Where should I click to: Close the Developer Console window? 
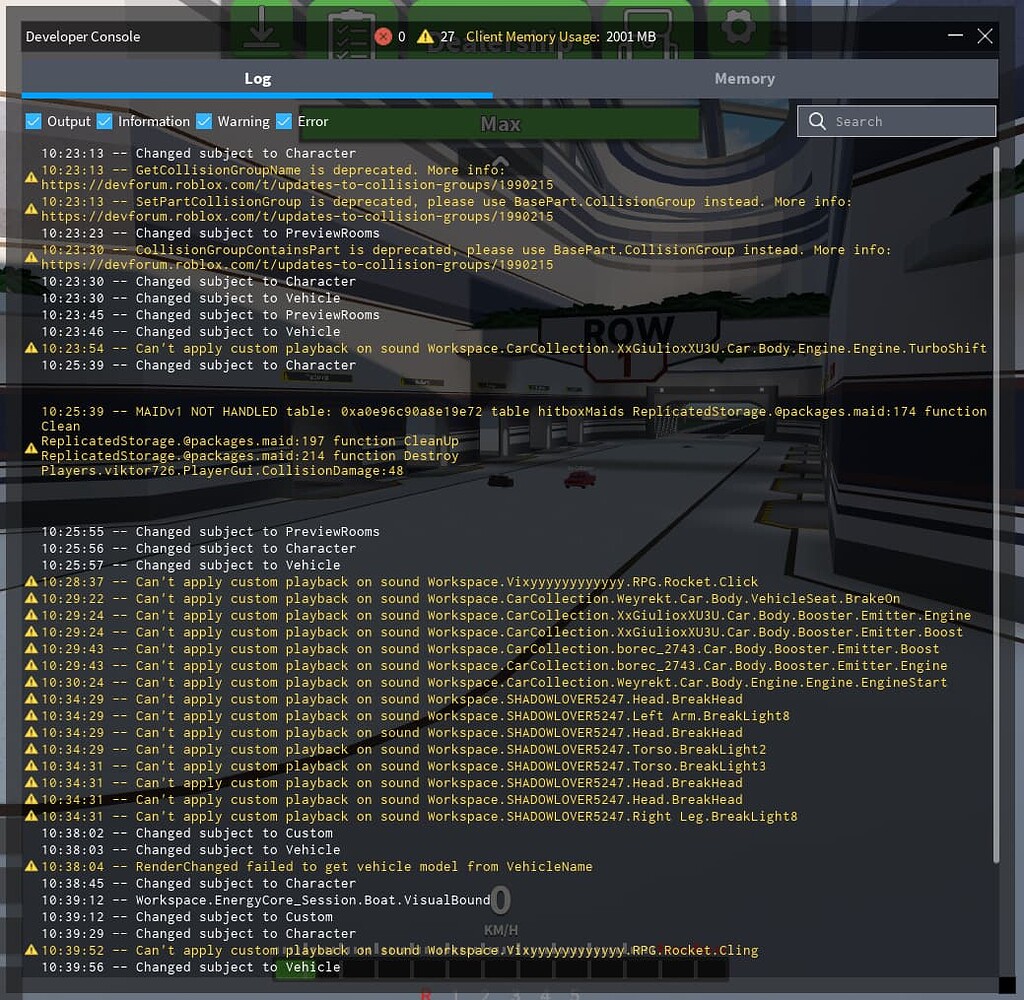click(x=985, y=37)
